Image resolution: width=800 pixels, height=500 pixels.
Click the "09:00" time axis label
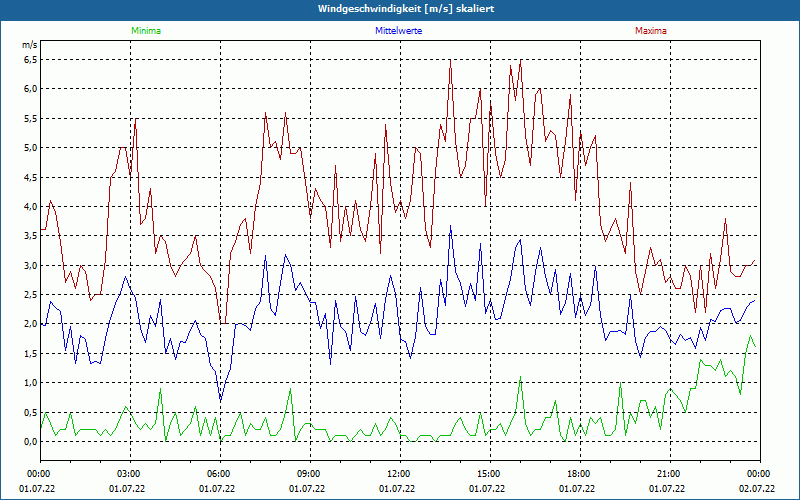click(x=310, y=474)
